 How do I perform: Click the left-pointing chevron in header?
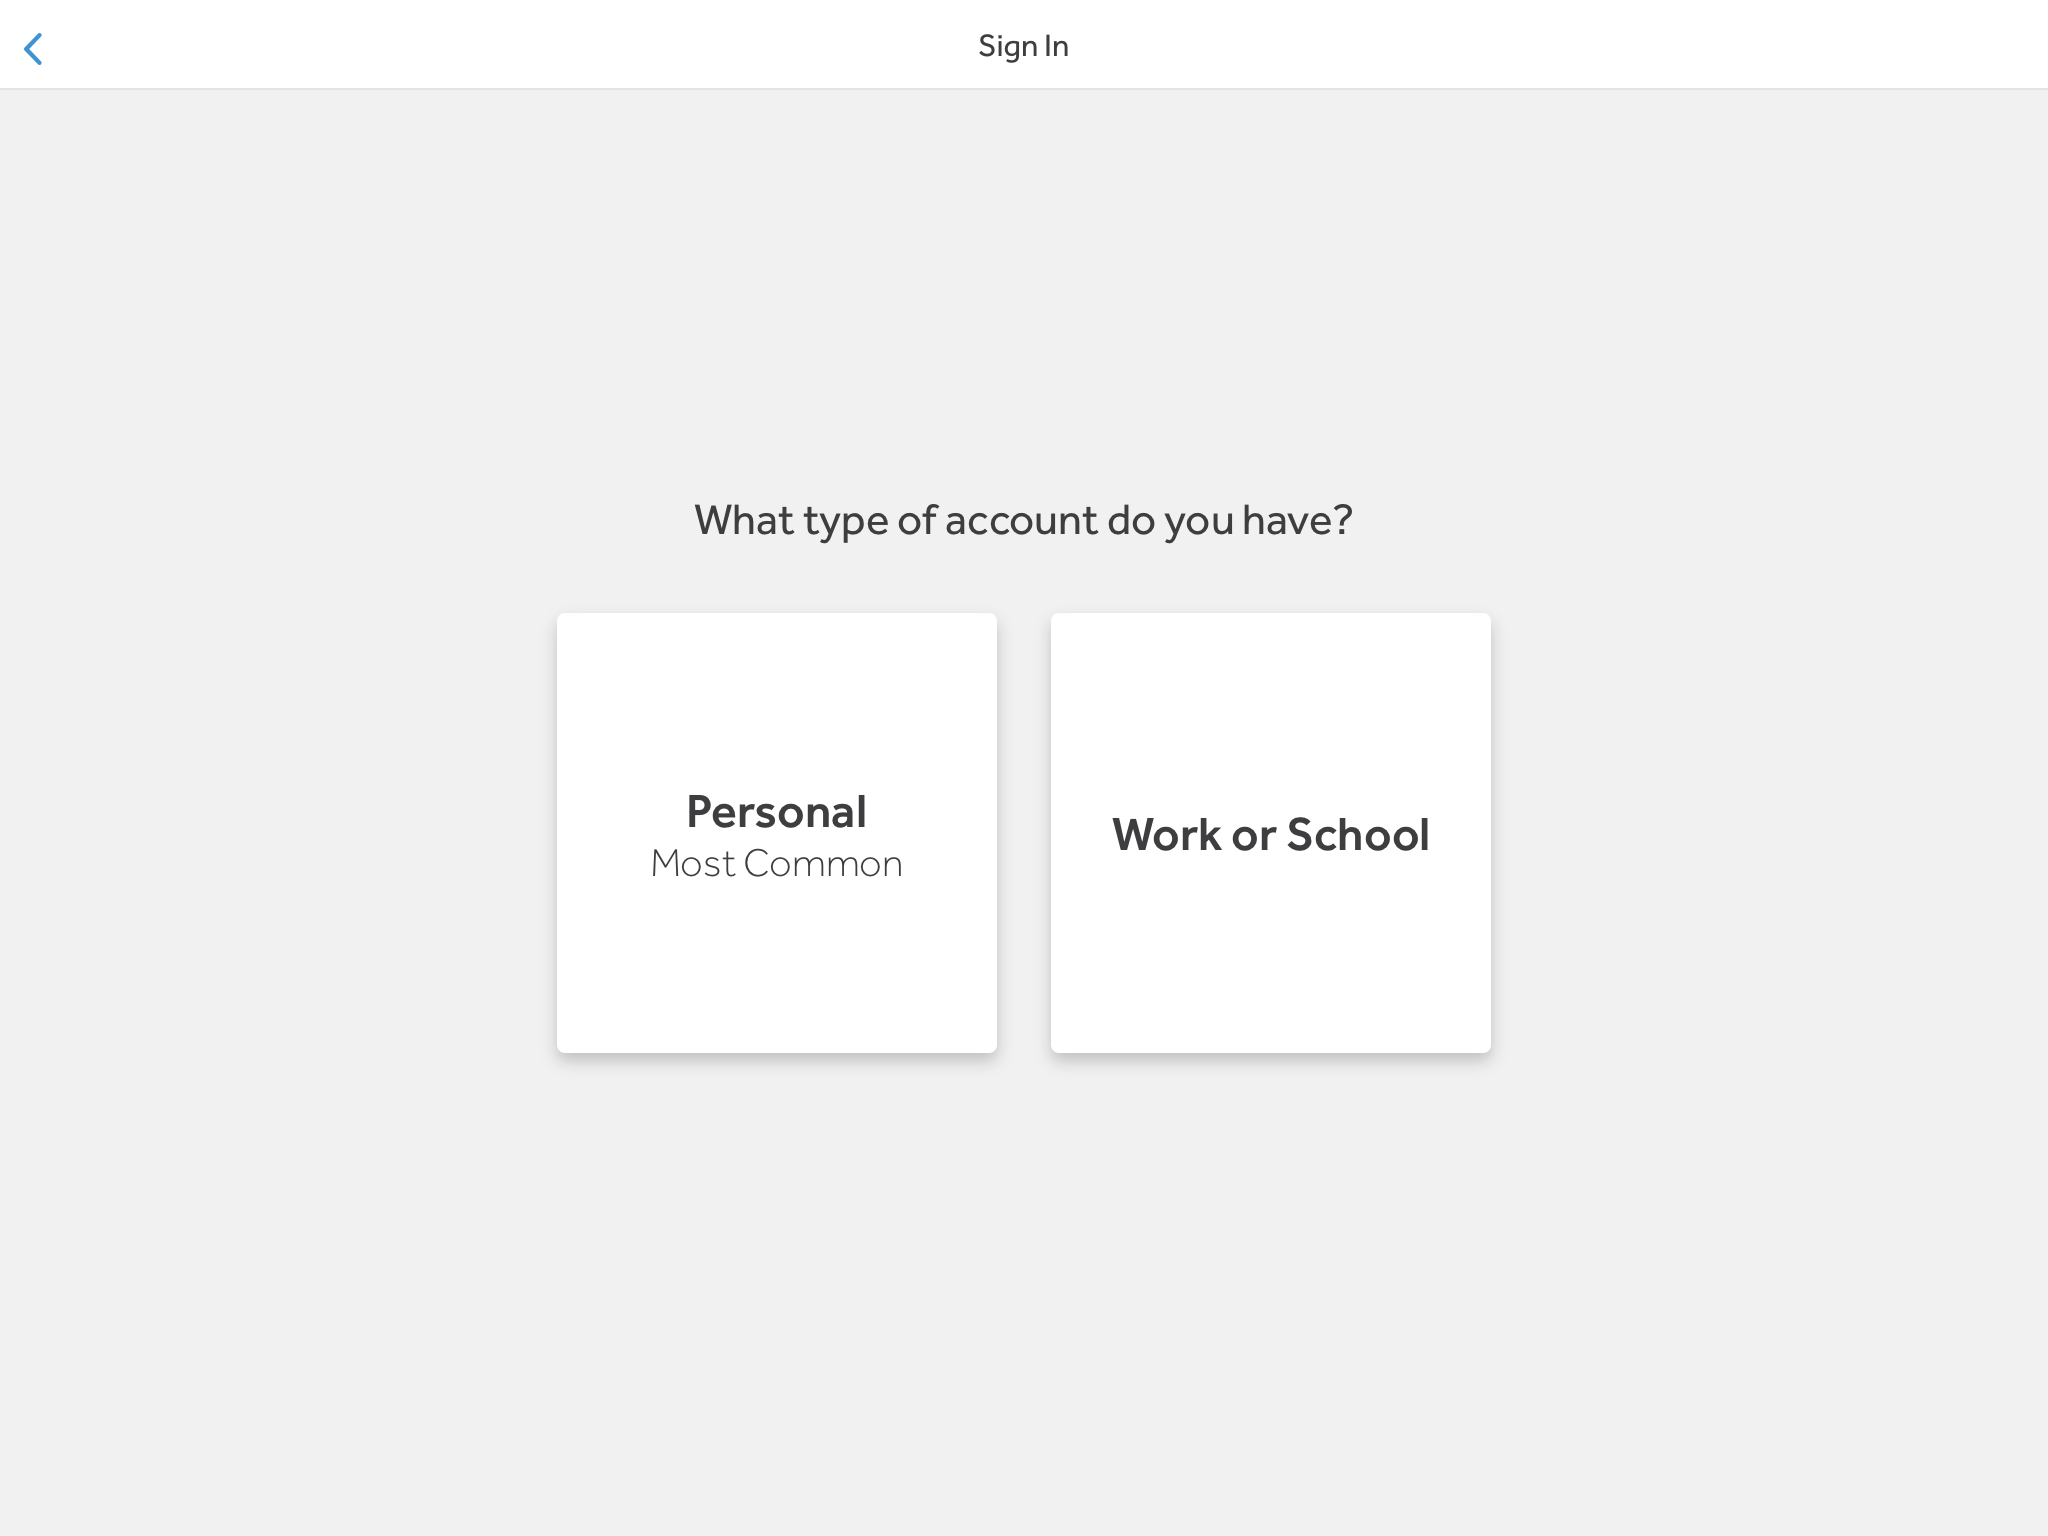(x=34, y=48)
